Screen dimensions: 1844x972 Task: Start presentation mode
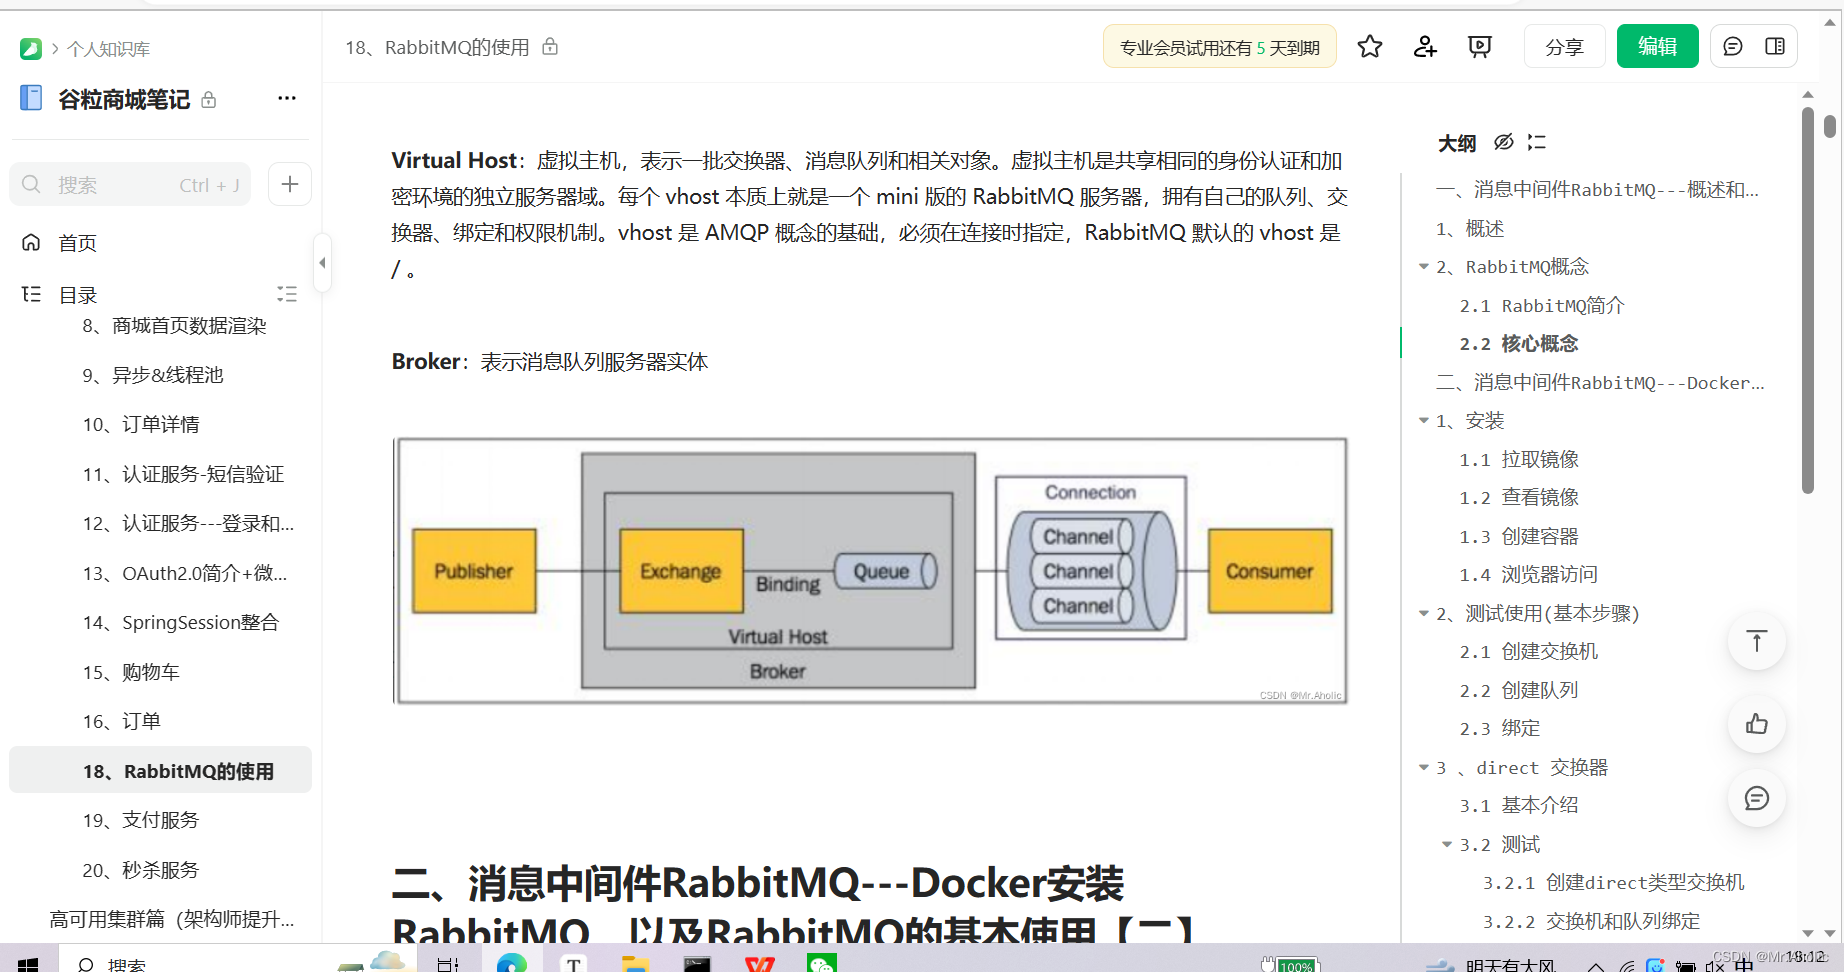tap(1479, 46)
